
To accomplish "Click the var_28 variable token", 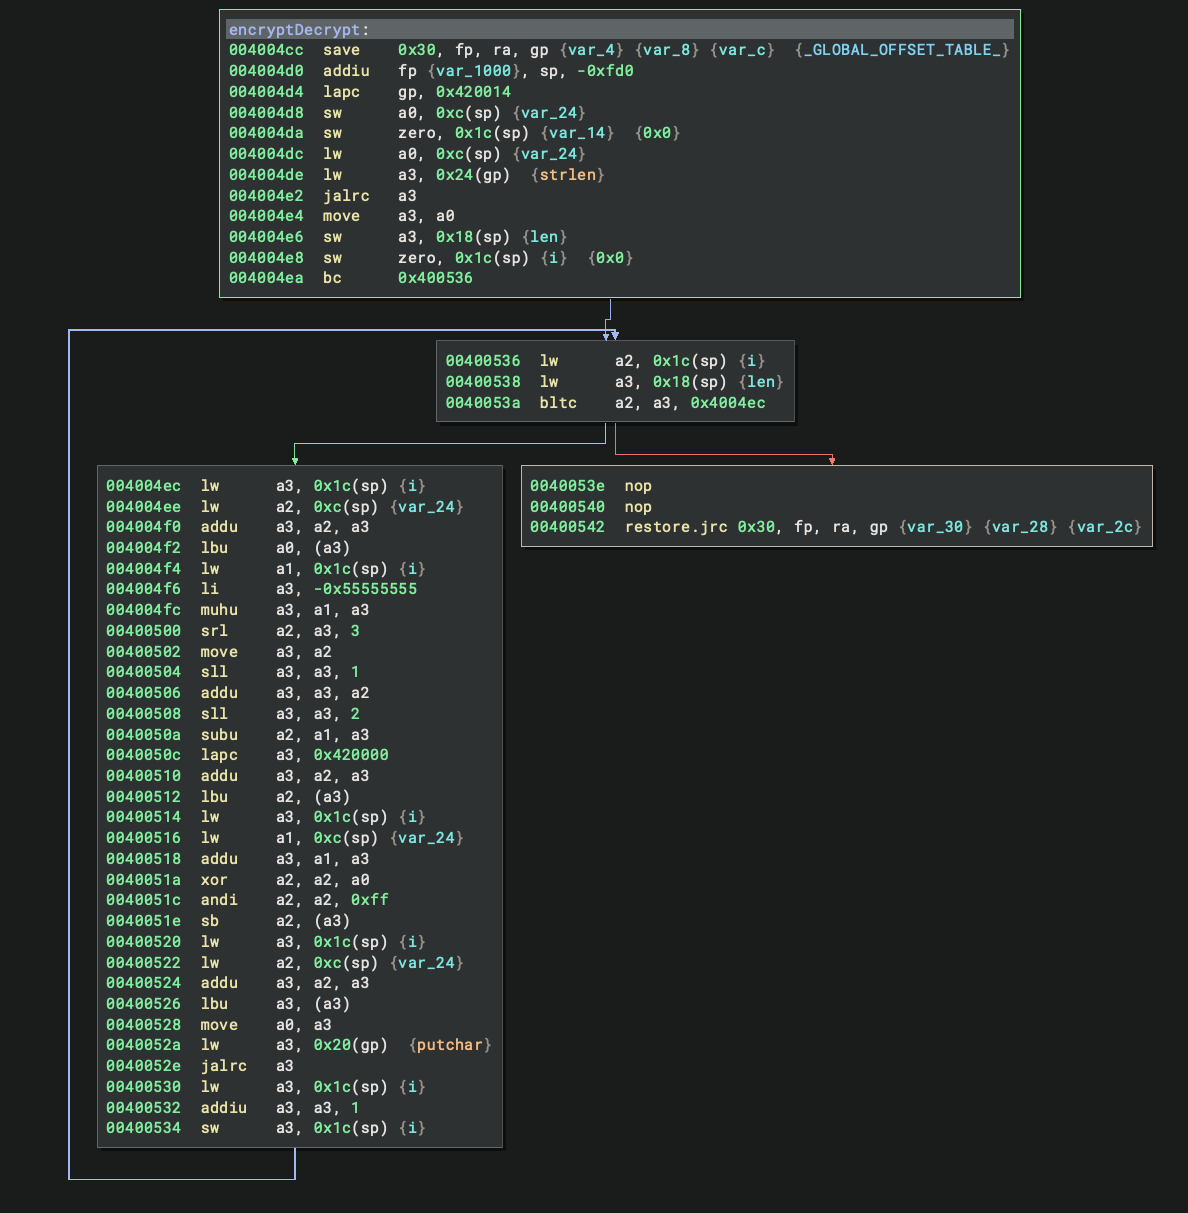I will (x=1020, y=527).
